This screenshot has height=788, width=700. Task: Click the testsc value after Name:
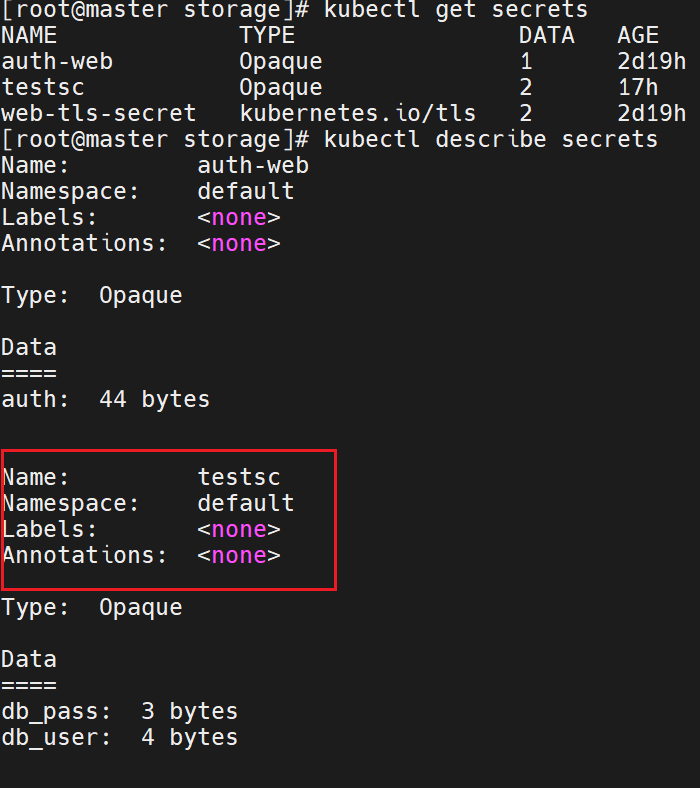(x=239, y=477)
